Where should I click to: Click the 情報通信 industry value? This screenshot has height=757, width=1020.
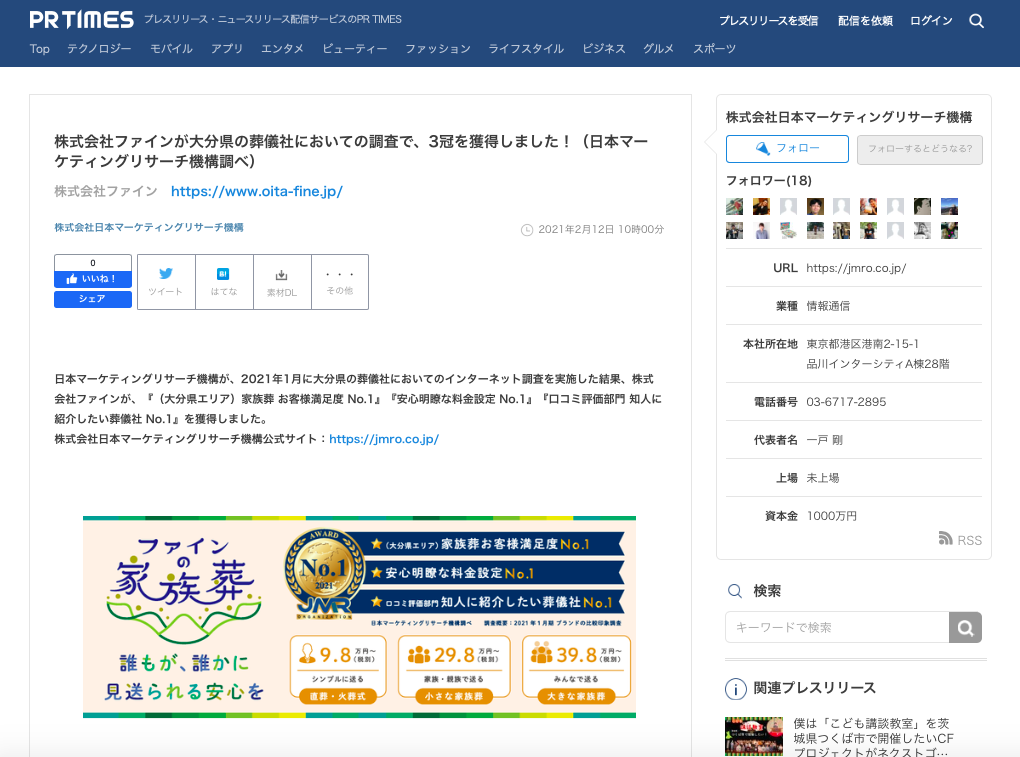coord(828,306)
